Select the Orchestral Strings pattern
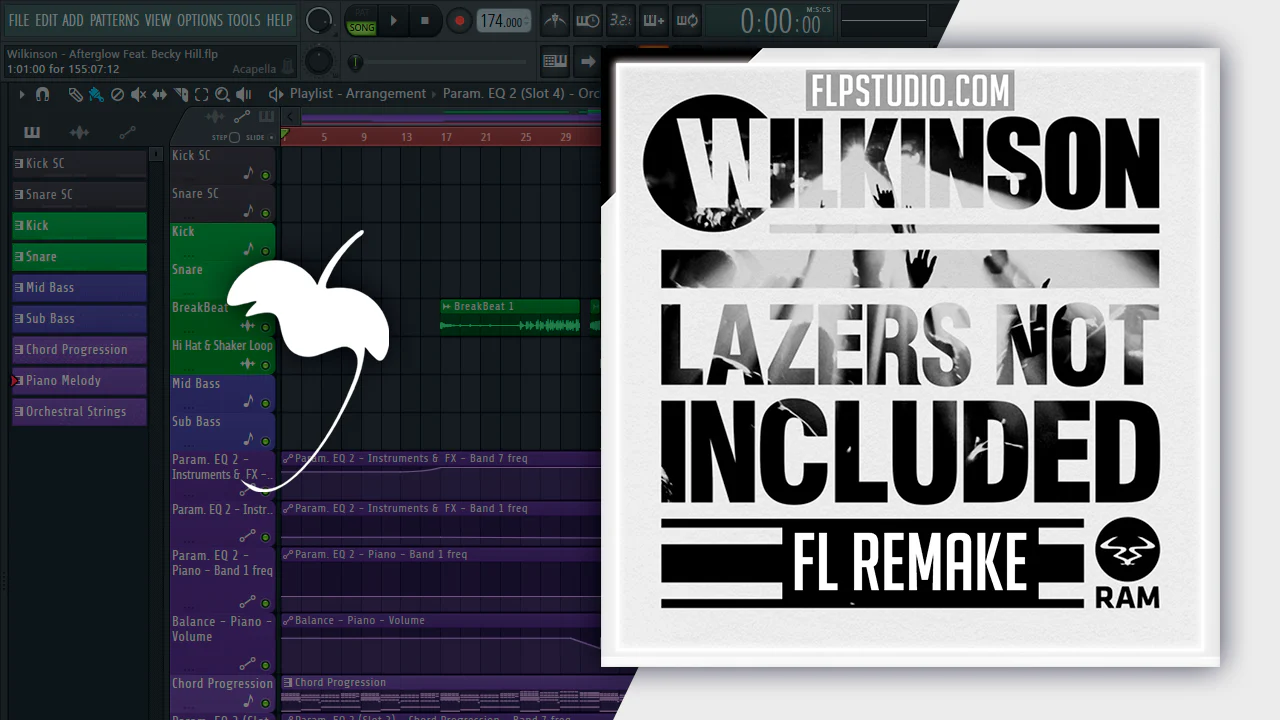This screenshot has height=720, width=1280. click(x=79, y=411)
